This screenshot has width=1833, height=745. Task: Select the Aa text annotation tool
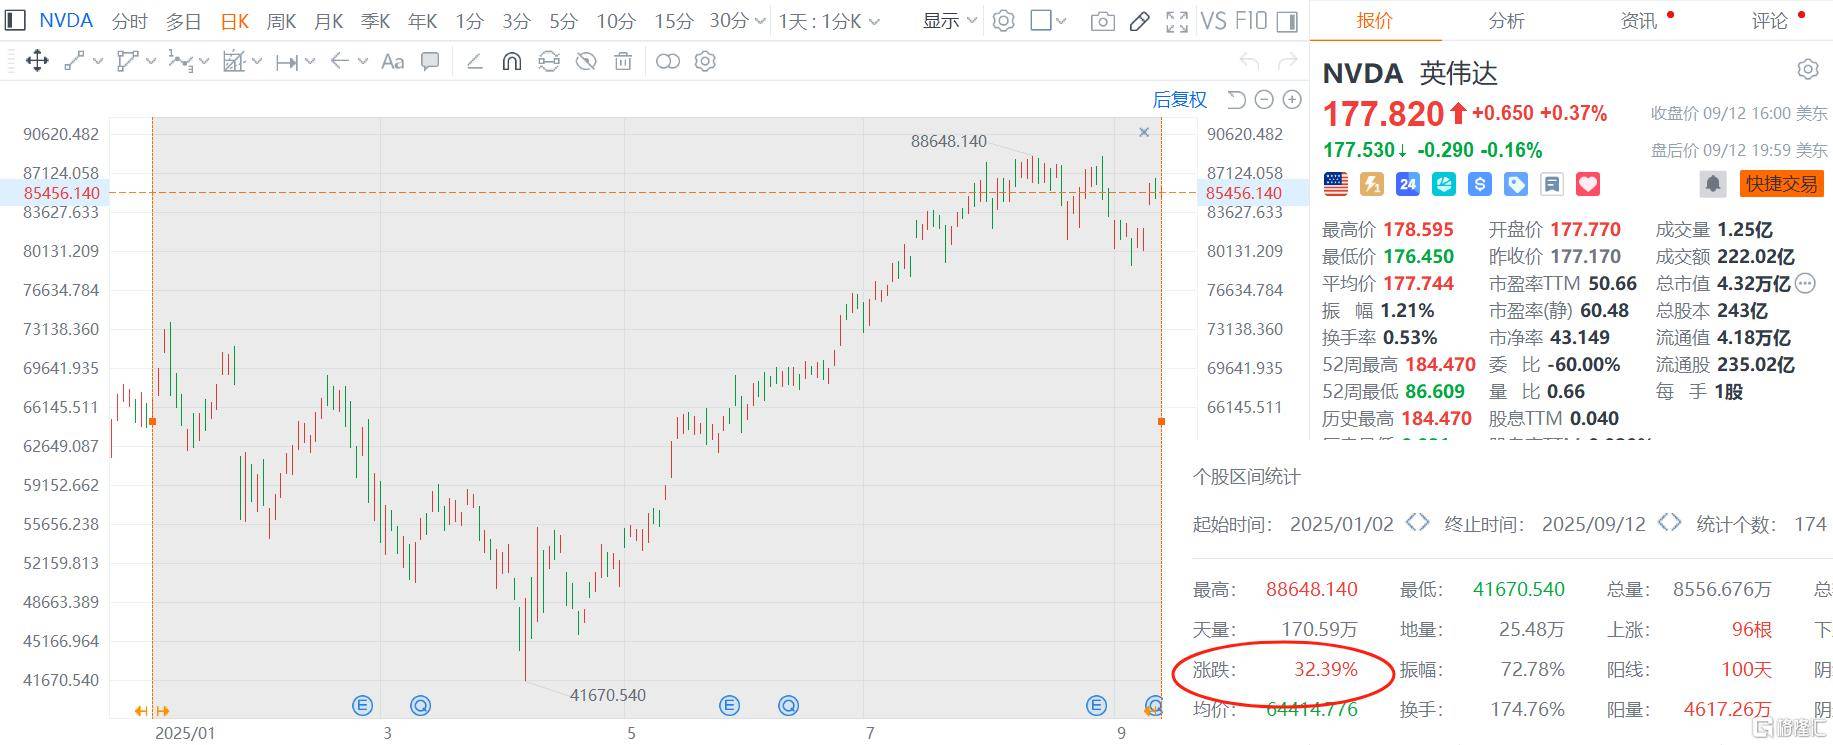[x=393, y=62]
